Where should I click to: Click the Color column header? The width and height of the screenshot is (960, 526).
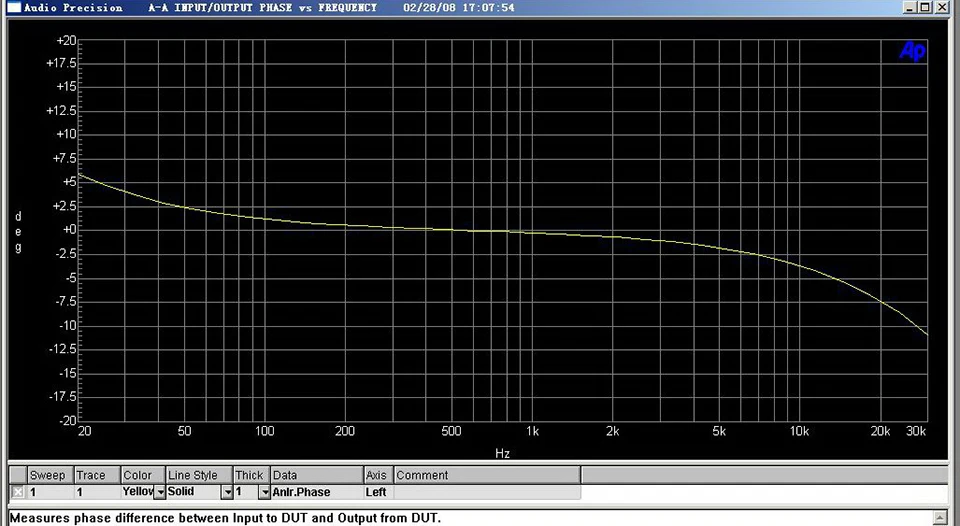143,475
